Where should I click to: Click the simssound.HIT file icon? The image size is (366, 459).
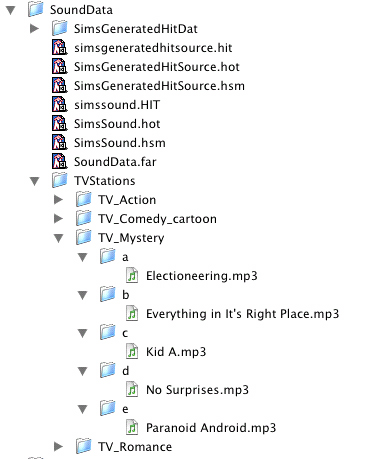point(60,104)
